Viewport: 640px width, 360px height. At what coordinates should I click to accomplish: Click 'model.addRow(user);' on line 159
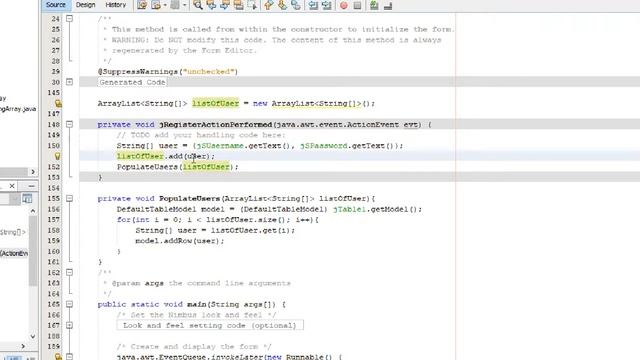tap(180, 241)
